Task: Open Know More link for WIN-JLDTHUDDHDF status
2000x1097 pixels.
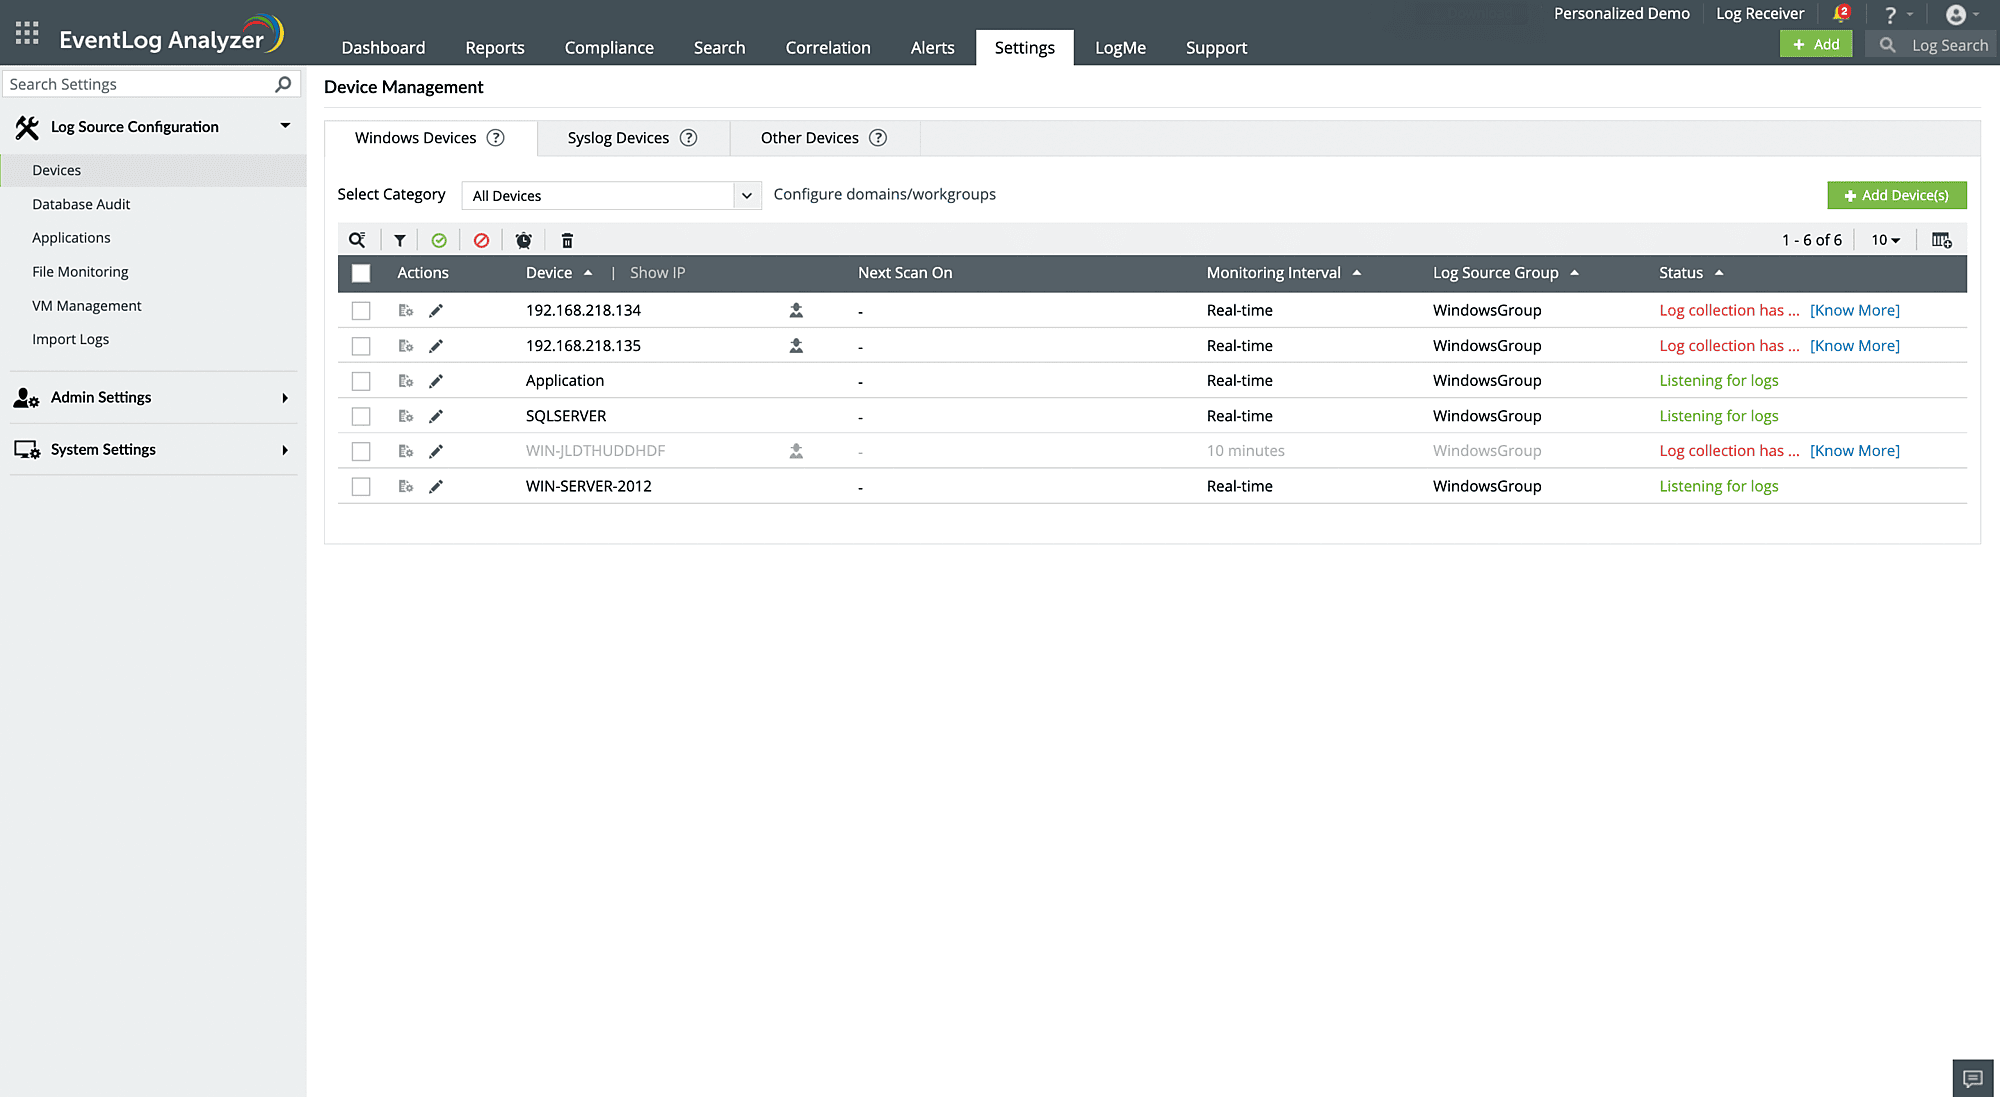Action: (x=1853, y=450)
